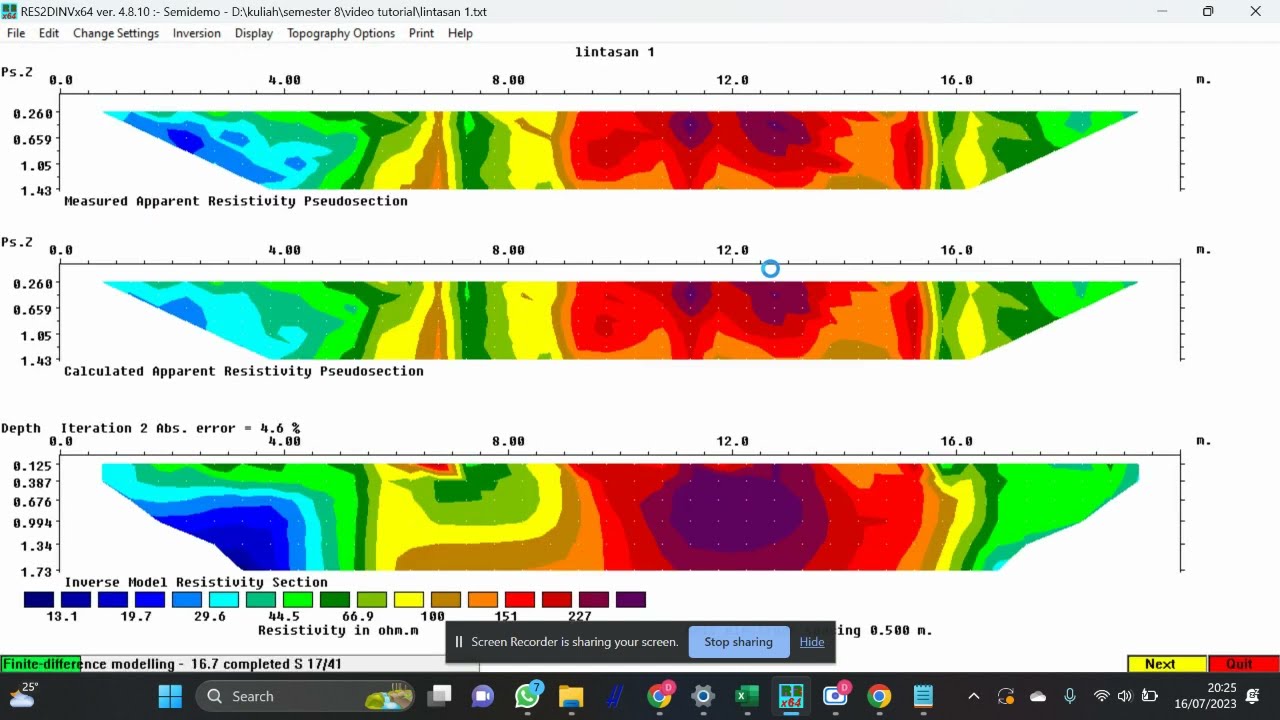This screenshot has width=1280, height=720.
Task: Click the yellow Next button
Action: (1167, 664)
